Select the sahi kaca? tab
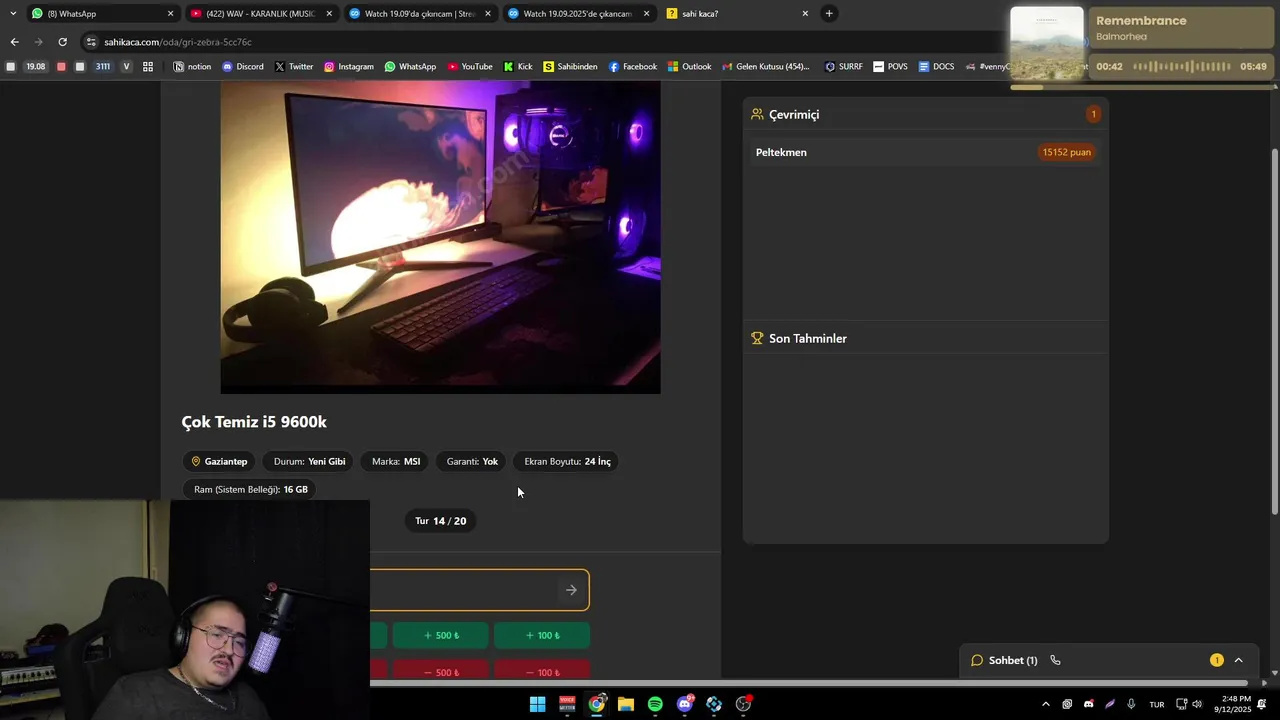The width and height of the screenshot is (1280, 720). point(737,14)
